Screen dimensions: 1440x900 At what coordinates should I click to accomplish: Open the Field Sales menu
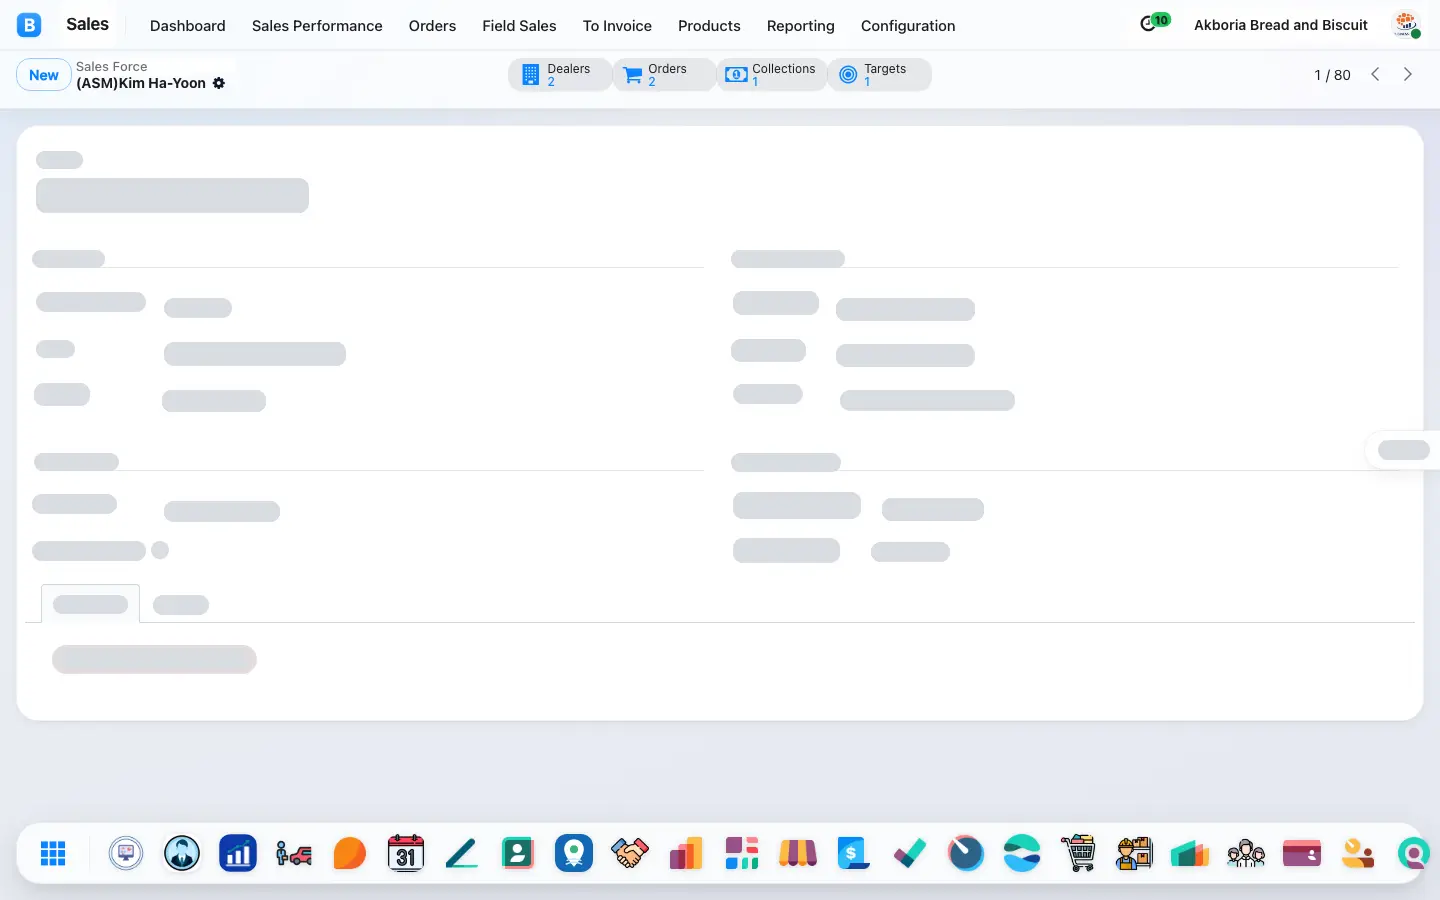[519, 26]
